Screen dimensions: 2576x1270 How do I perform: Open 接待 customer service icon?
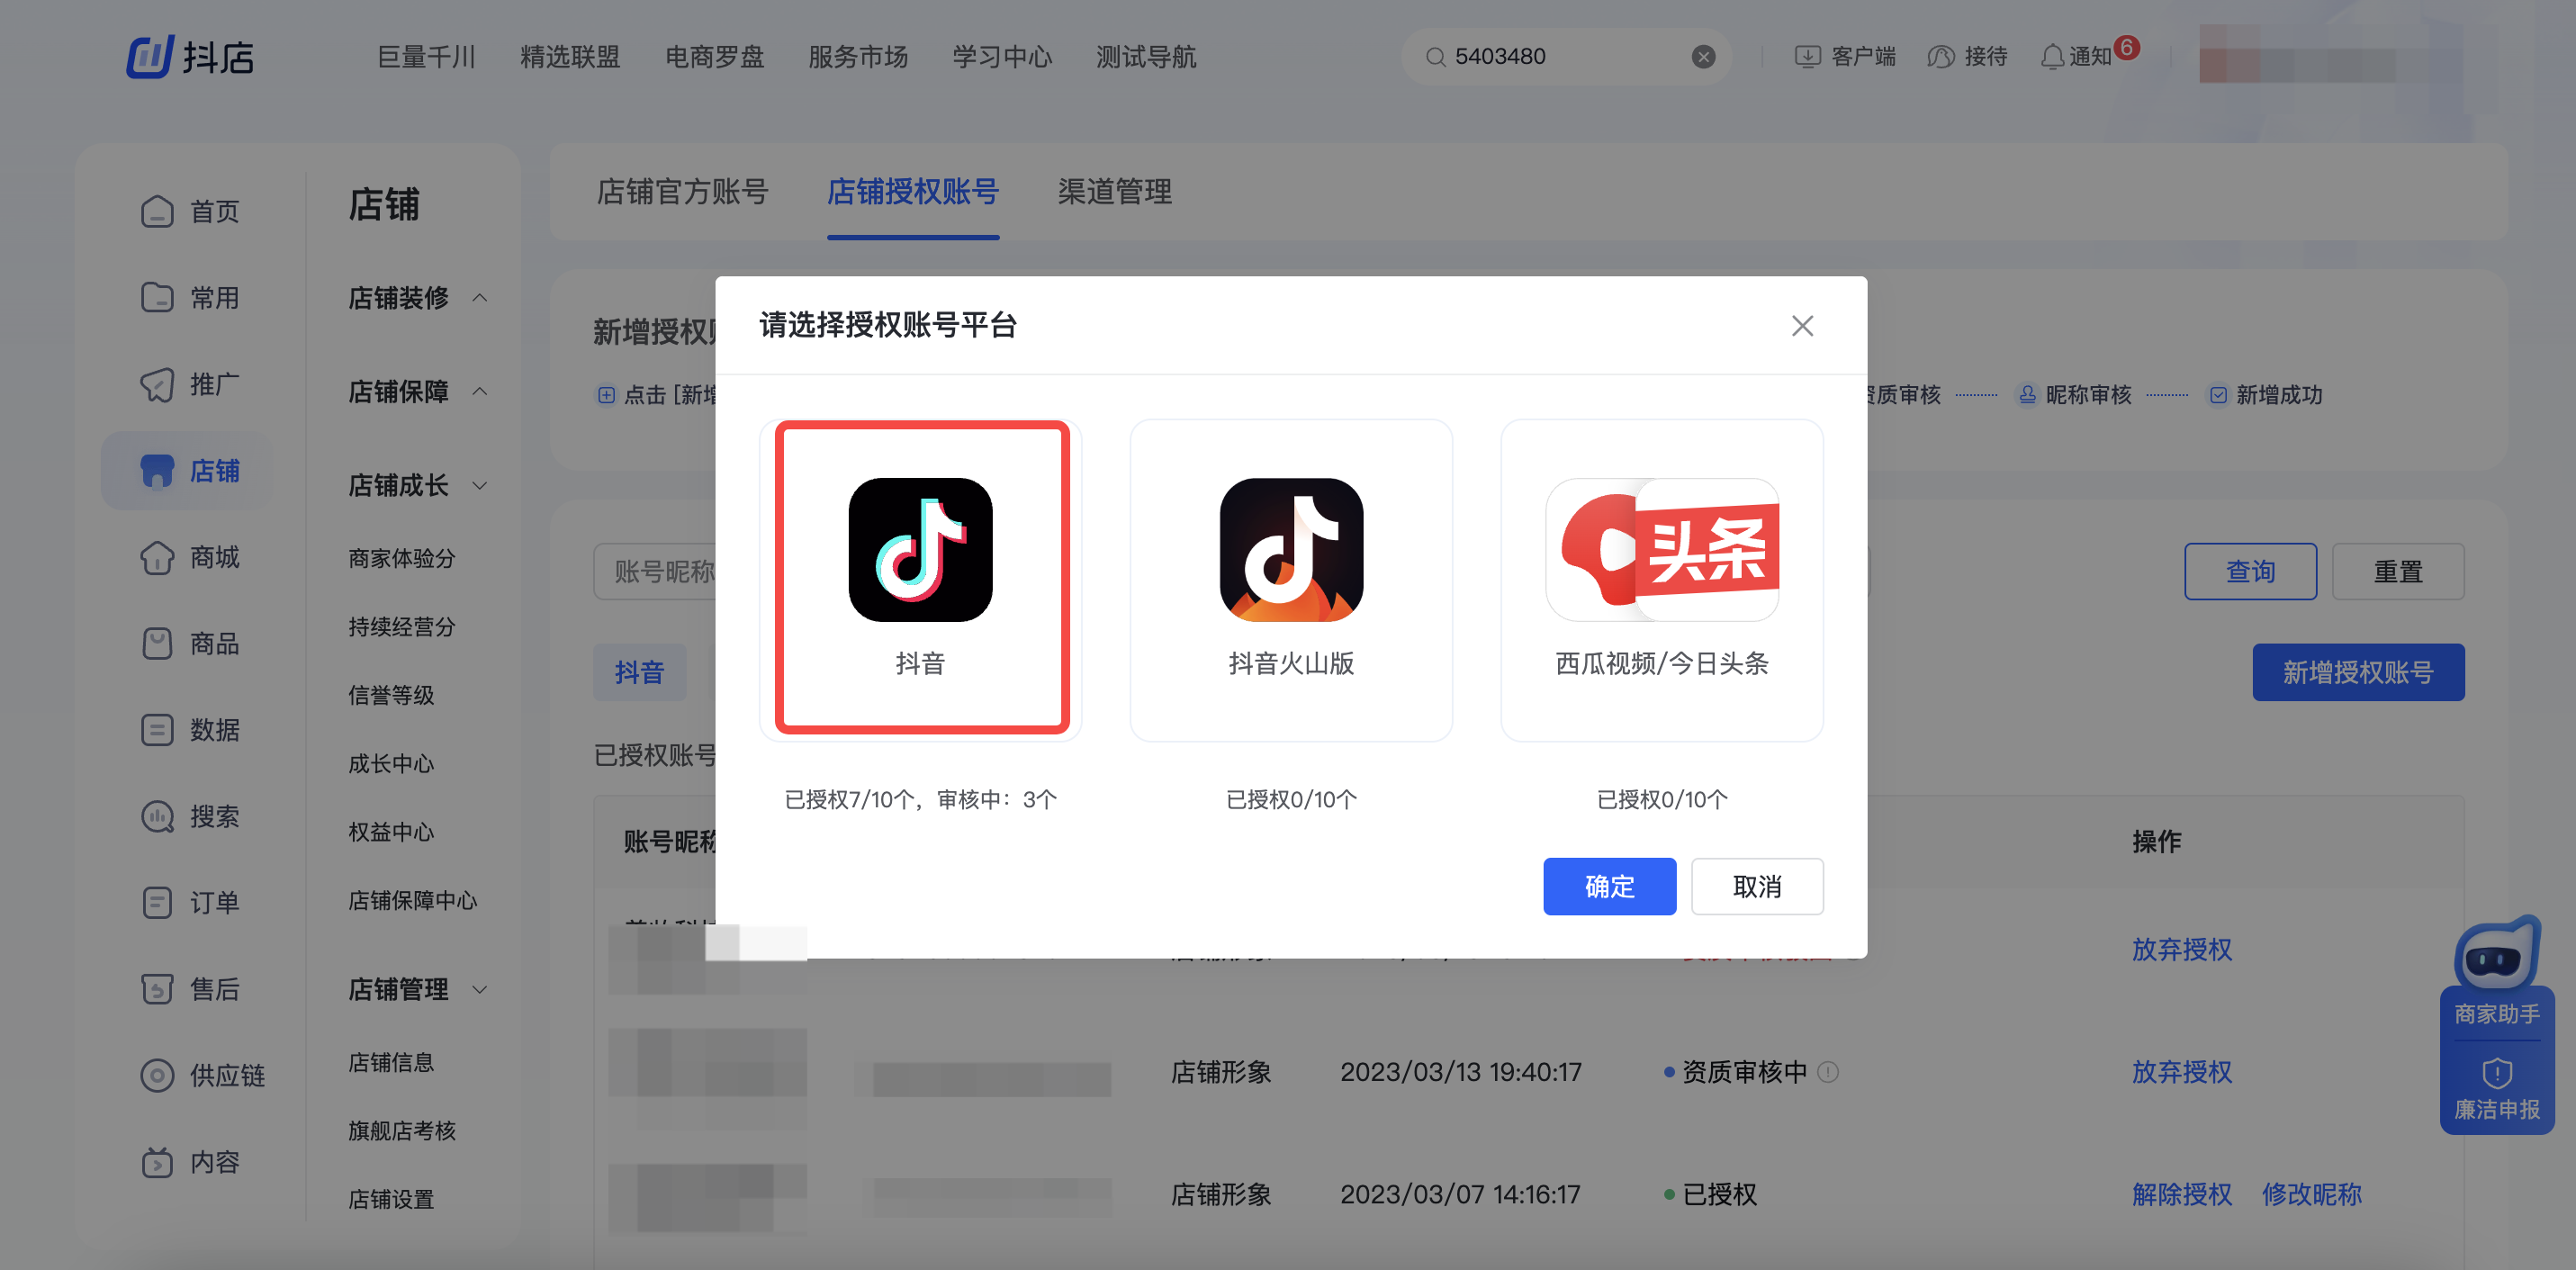click(x=1940, y=57)
